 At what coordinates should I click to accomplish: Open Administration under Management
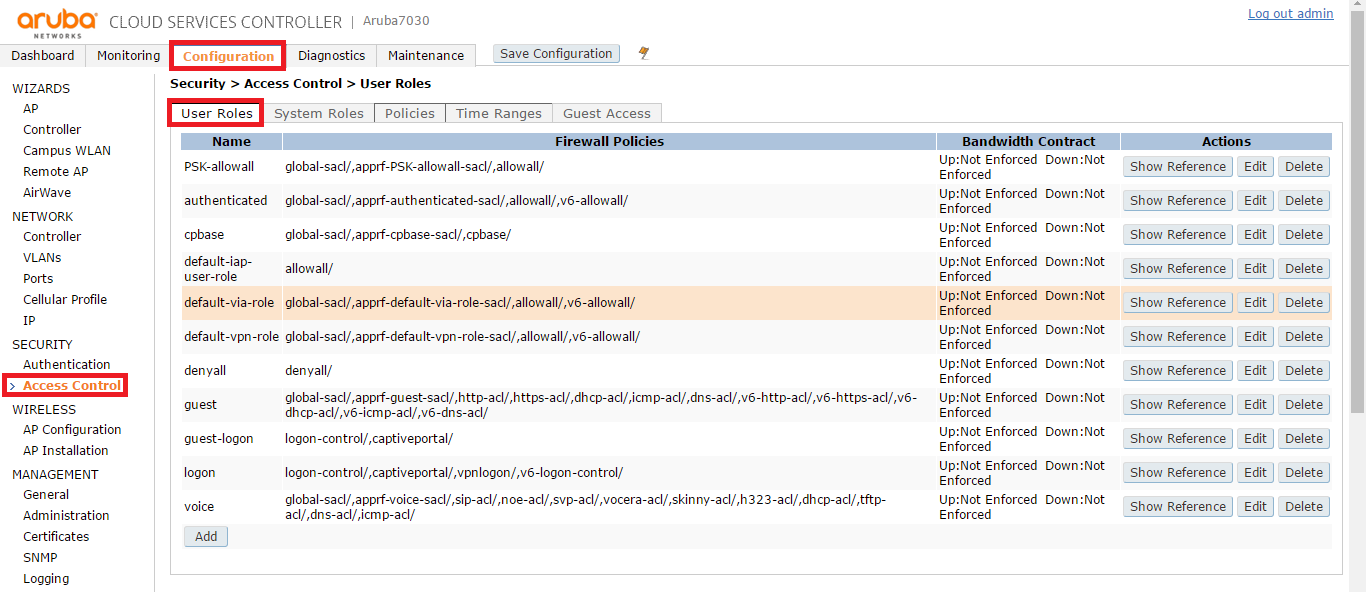pos(66,515)
